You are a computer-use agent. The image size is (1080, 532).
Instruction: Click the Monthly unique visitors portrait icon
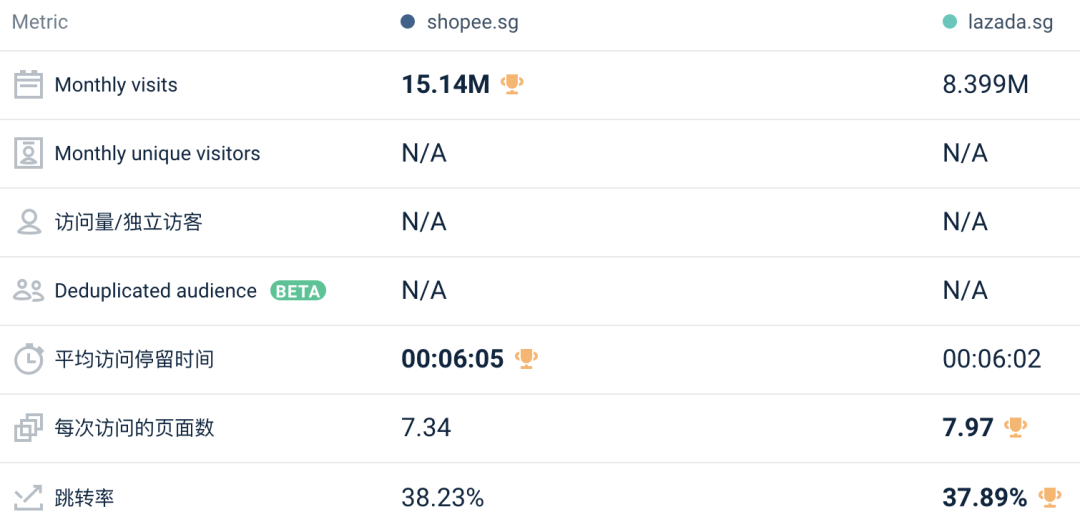tap(29, 153)
